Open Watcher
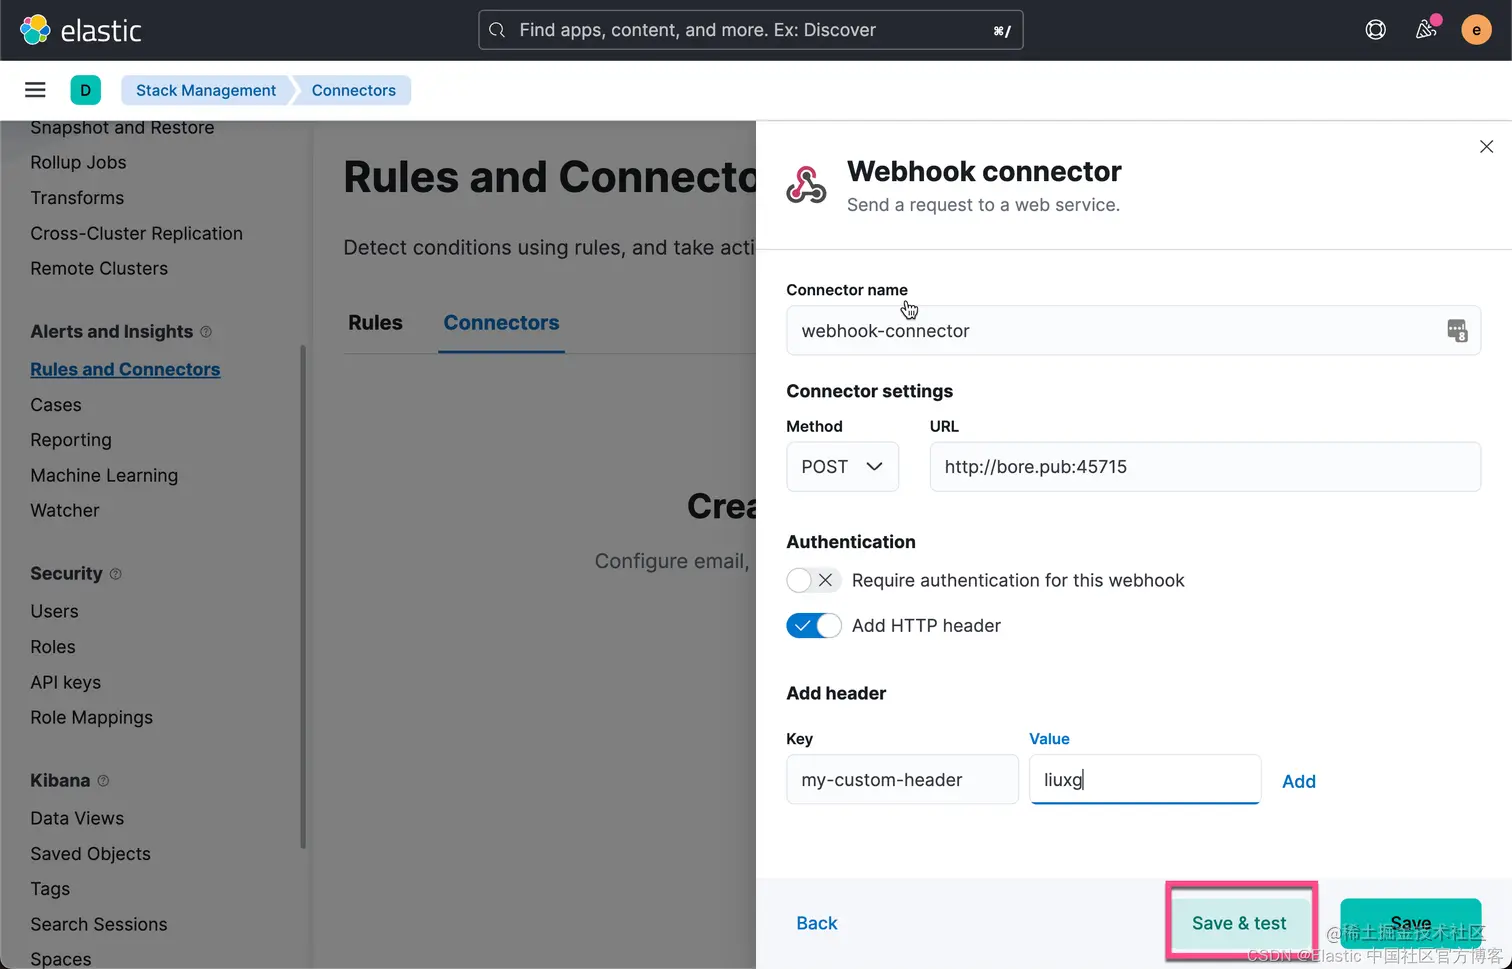 (x=65, y=510)
